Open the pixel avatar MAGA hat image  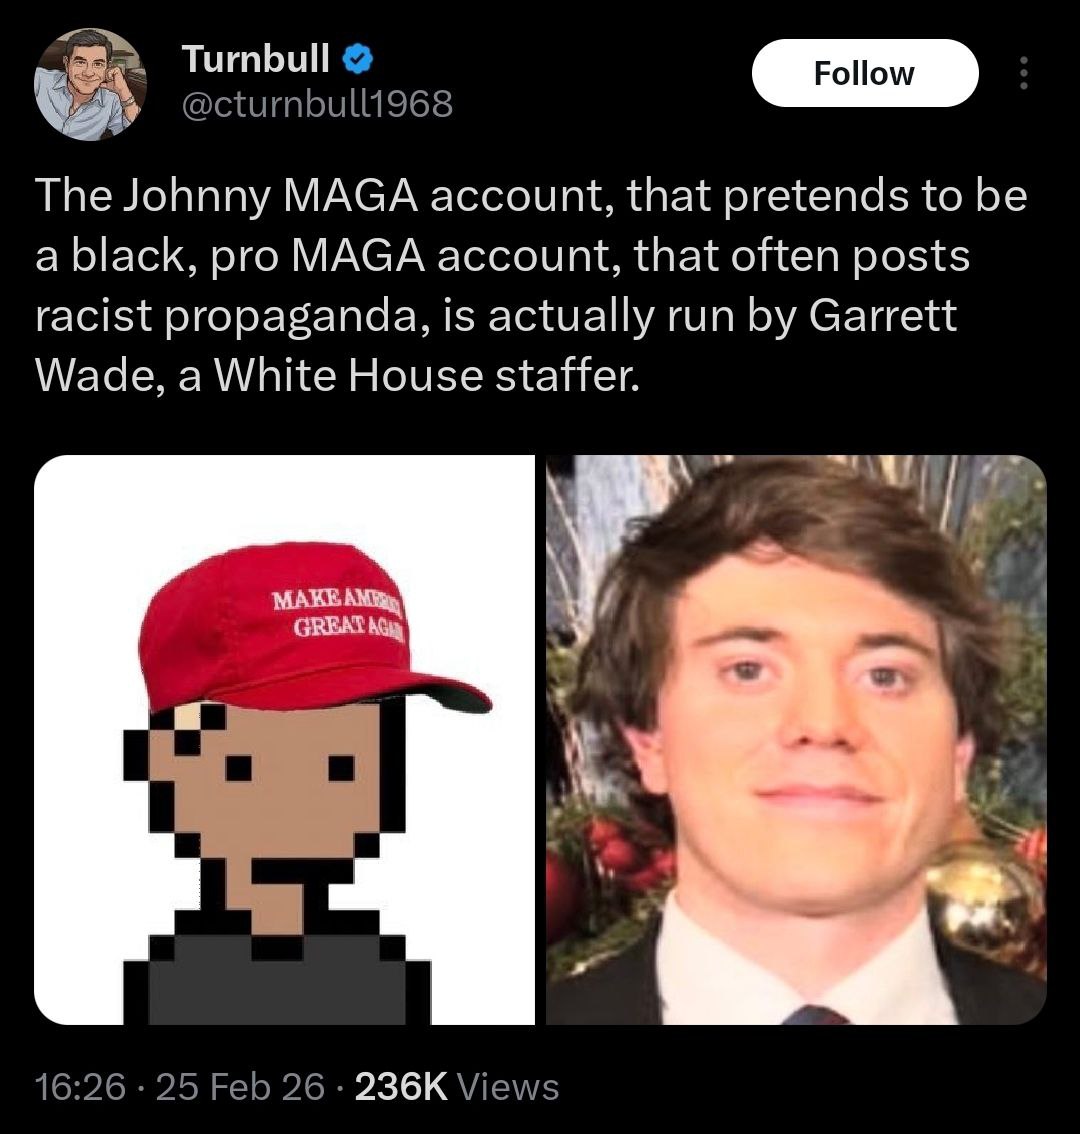click(x=284, y=739)
